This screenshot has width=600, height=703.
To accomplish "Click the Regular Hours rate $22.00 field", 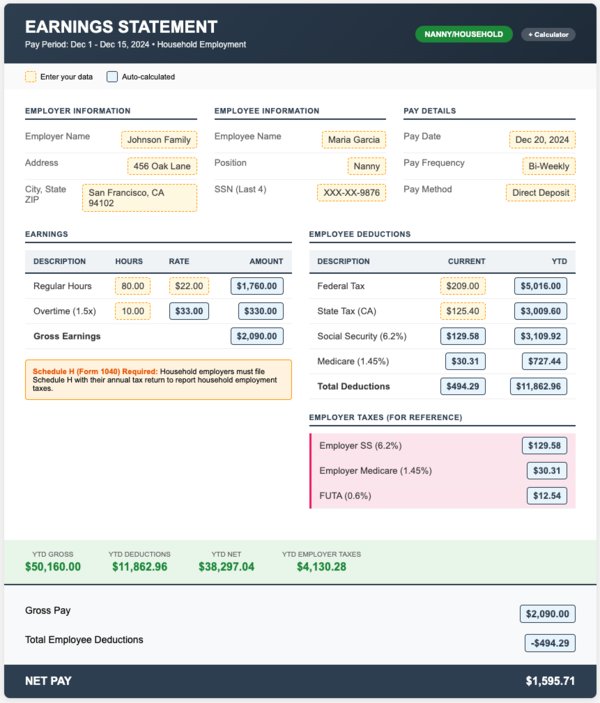I will (188, 286).
